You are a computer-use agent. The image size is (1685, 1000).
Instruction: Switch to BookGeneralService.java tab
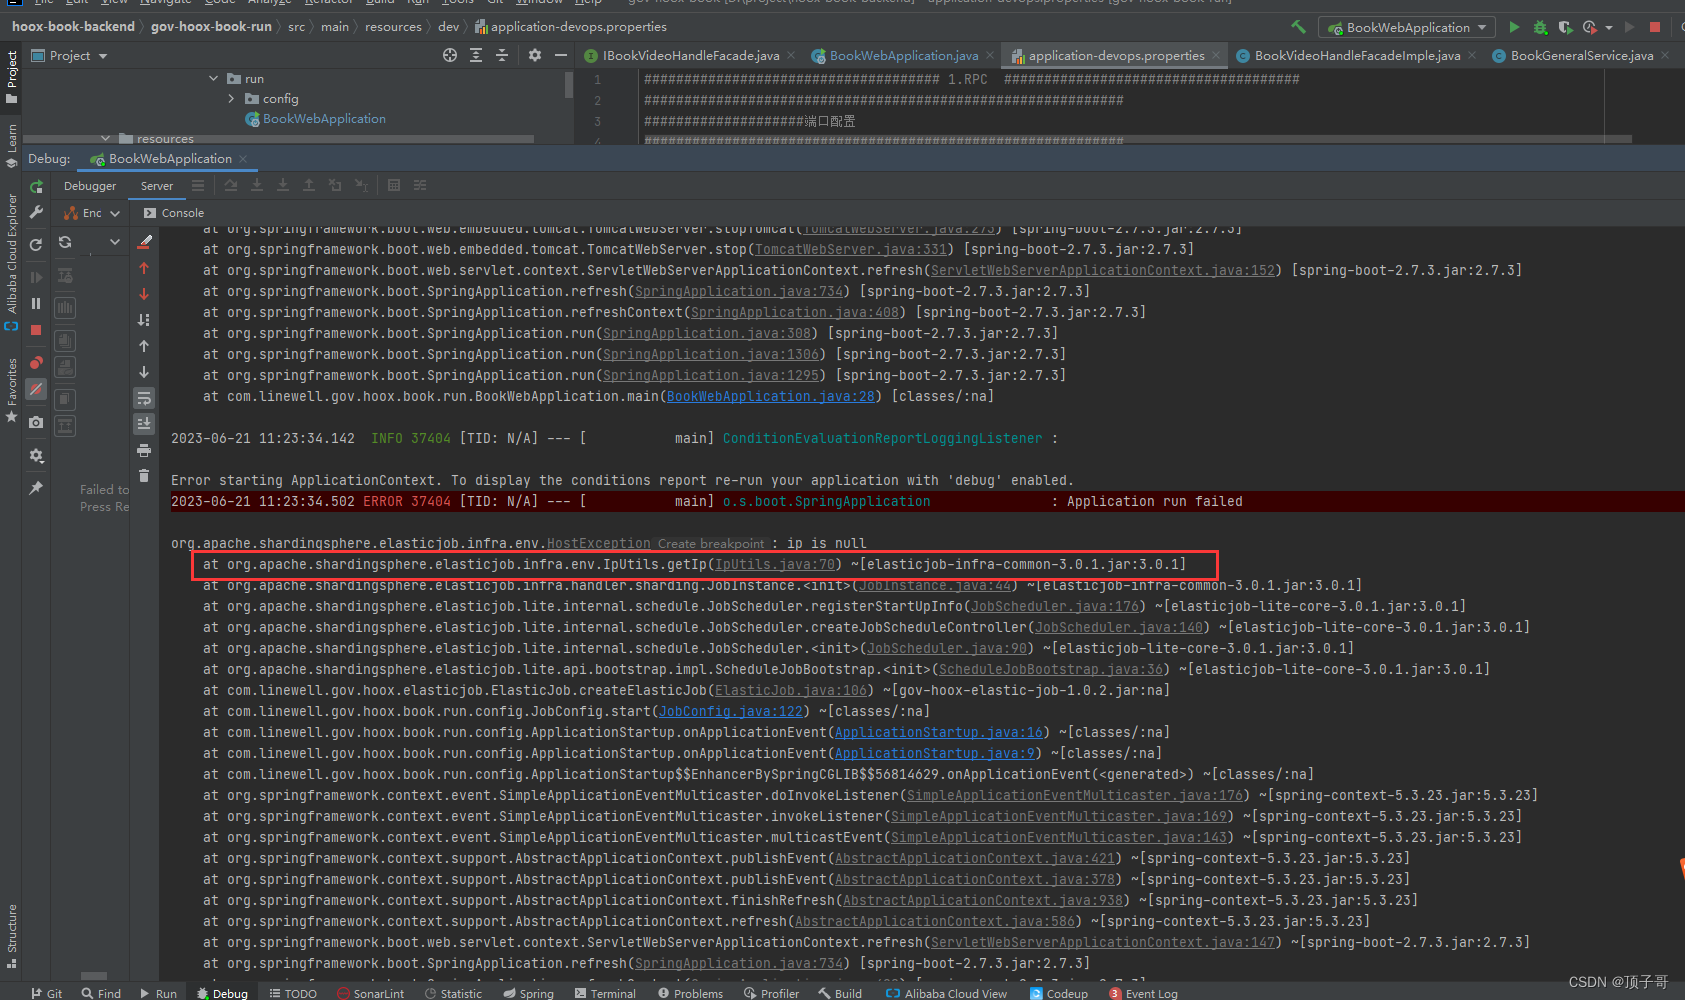click(x=1581, y=55)
